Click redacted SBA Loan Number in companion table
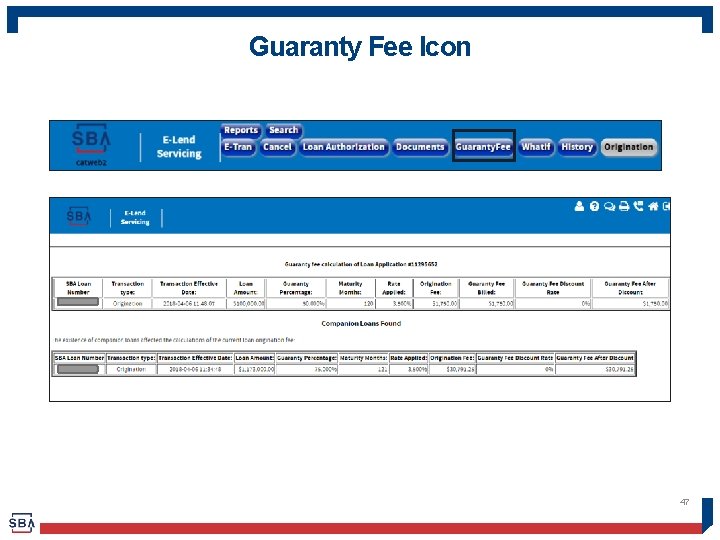Screen dimensions: 720x540 (x=78, y=369)
